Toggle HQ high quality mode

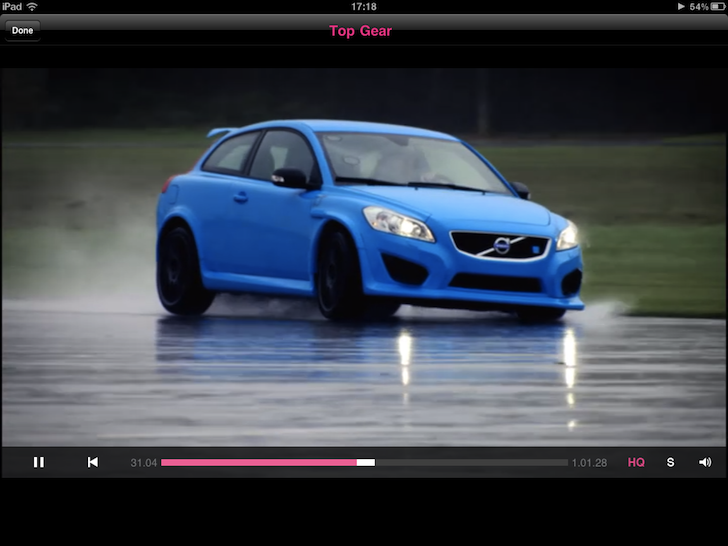[636, 462]
